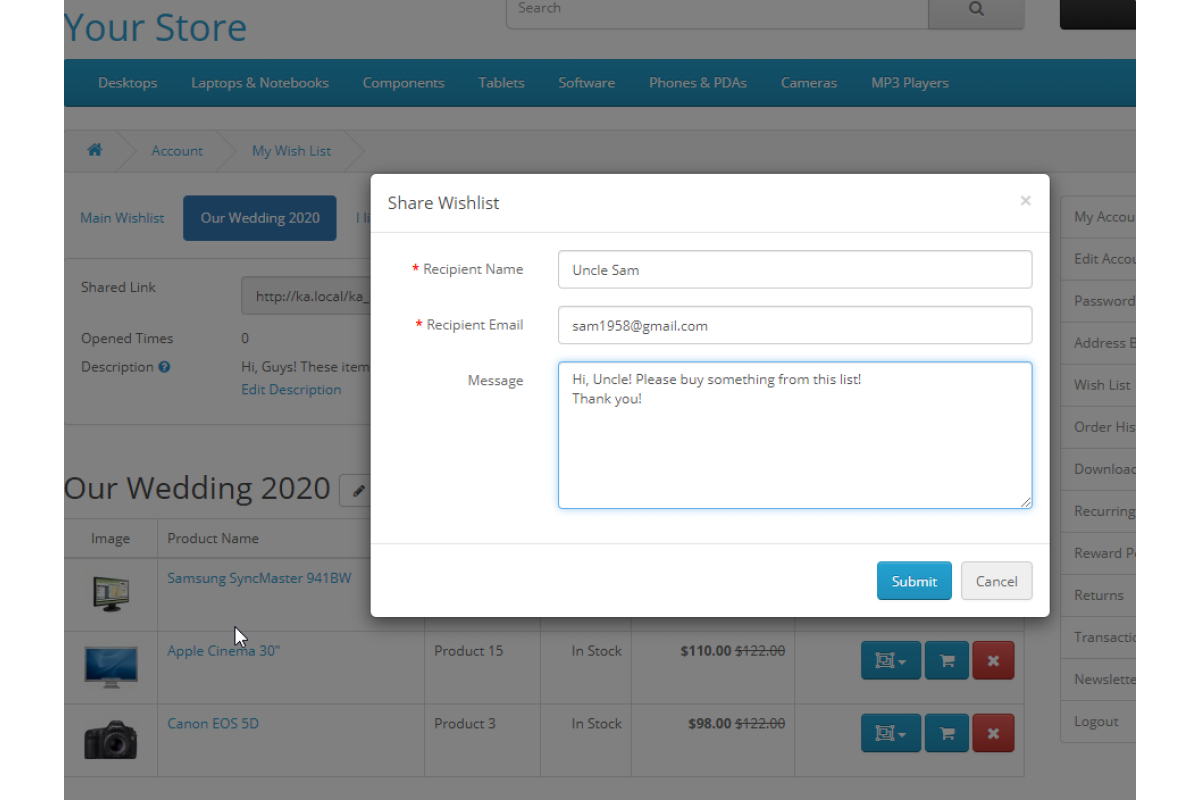Click the search magnifier button
This screenshot has width=1200, height=800.
click(x=976, y=10)
